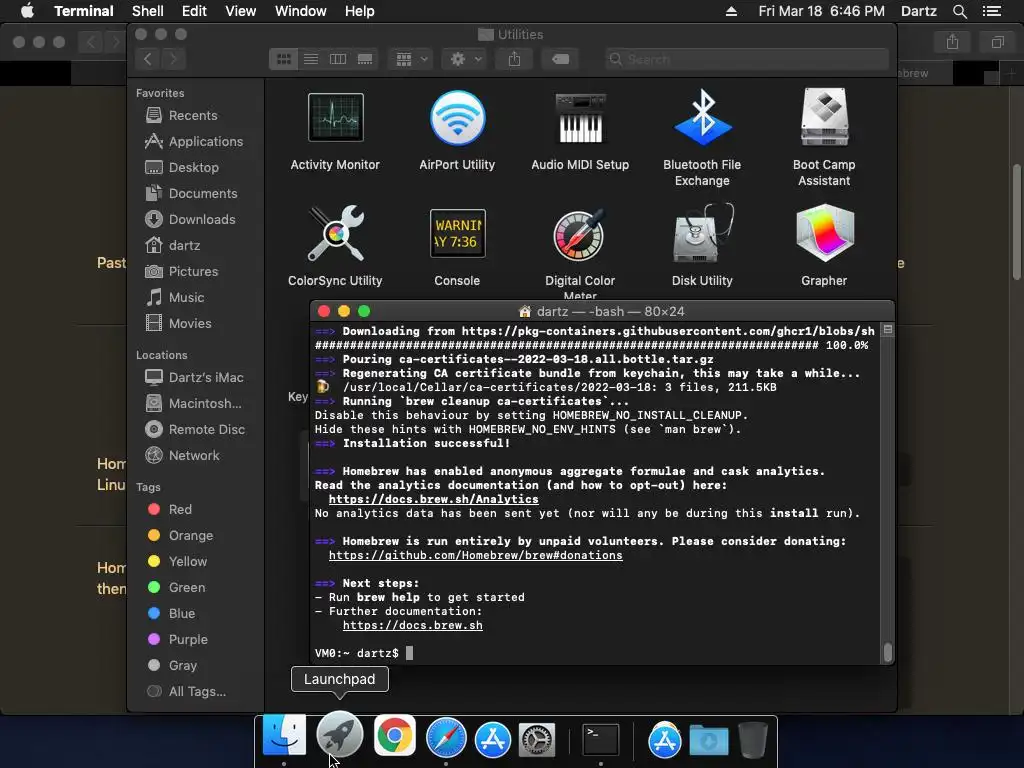Open the Trash in the Dock

click(753, 739)
